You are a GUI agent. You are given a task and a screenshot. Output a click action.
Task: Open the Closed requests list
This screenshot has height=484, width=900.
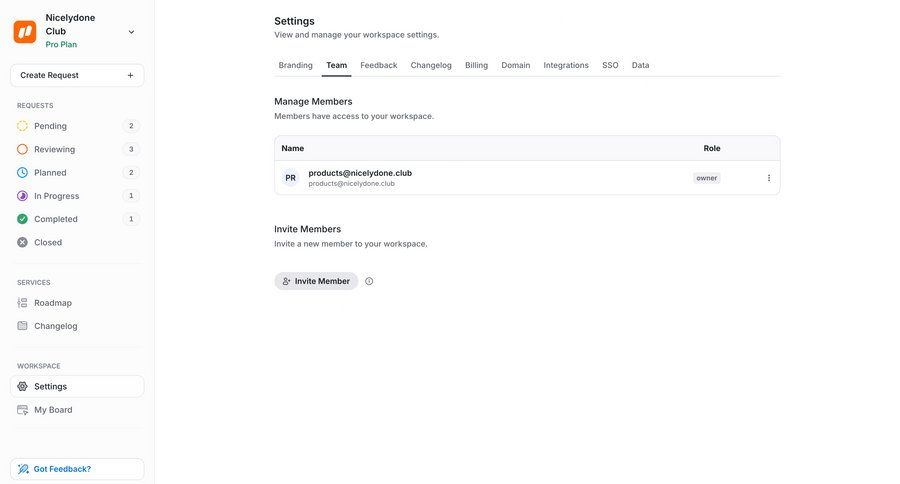(47, 242)
